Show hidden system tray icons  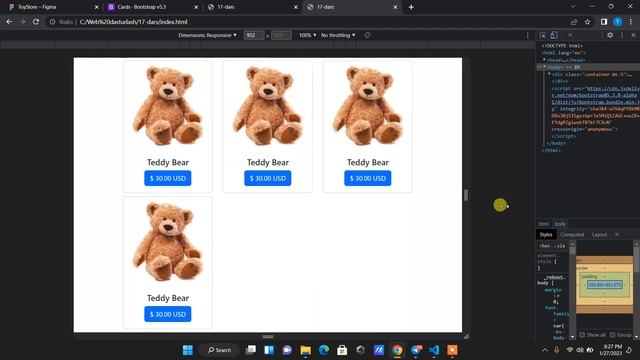click(x=545, y=350)
